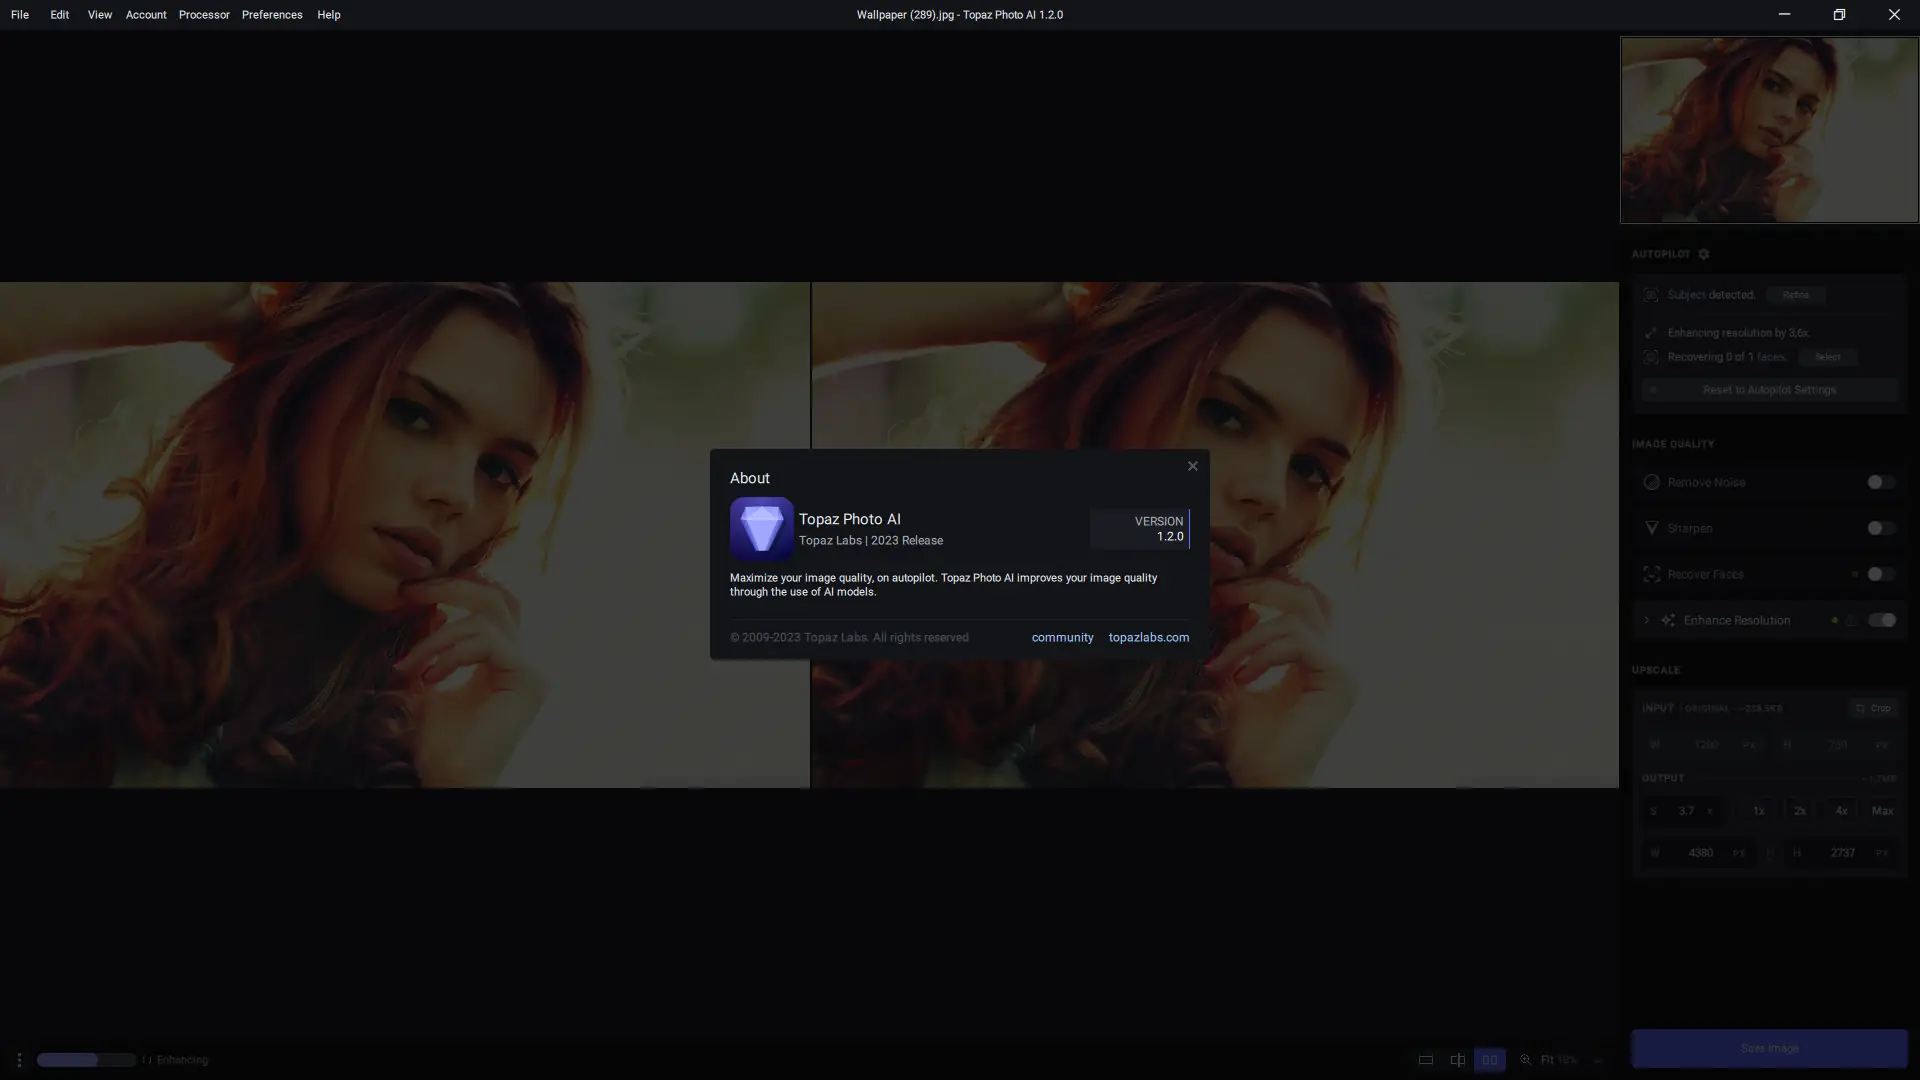
Task: Toggle the Remove Noise switch
Action: [x=1880, y=482]
